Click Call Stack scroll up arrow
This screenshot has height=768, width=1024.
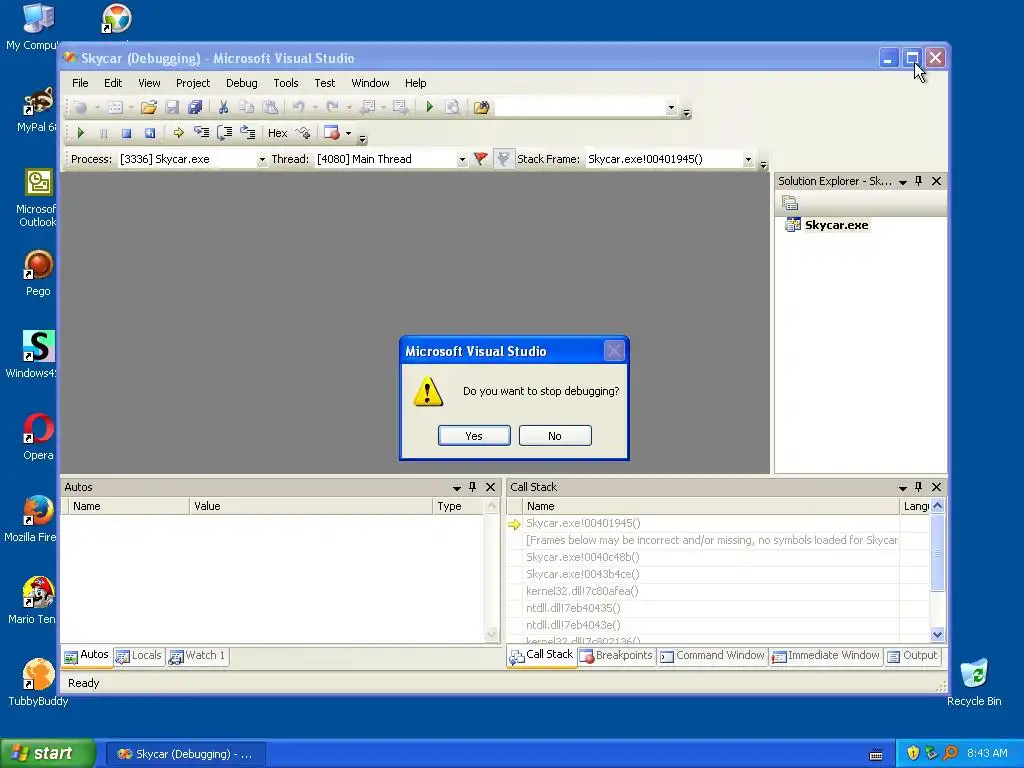click(x=937, y=505)
